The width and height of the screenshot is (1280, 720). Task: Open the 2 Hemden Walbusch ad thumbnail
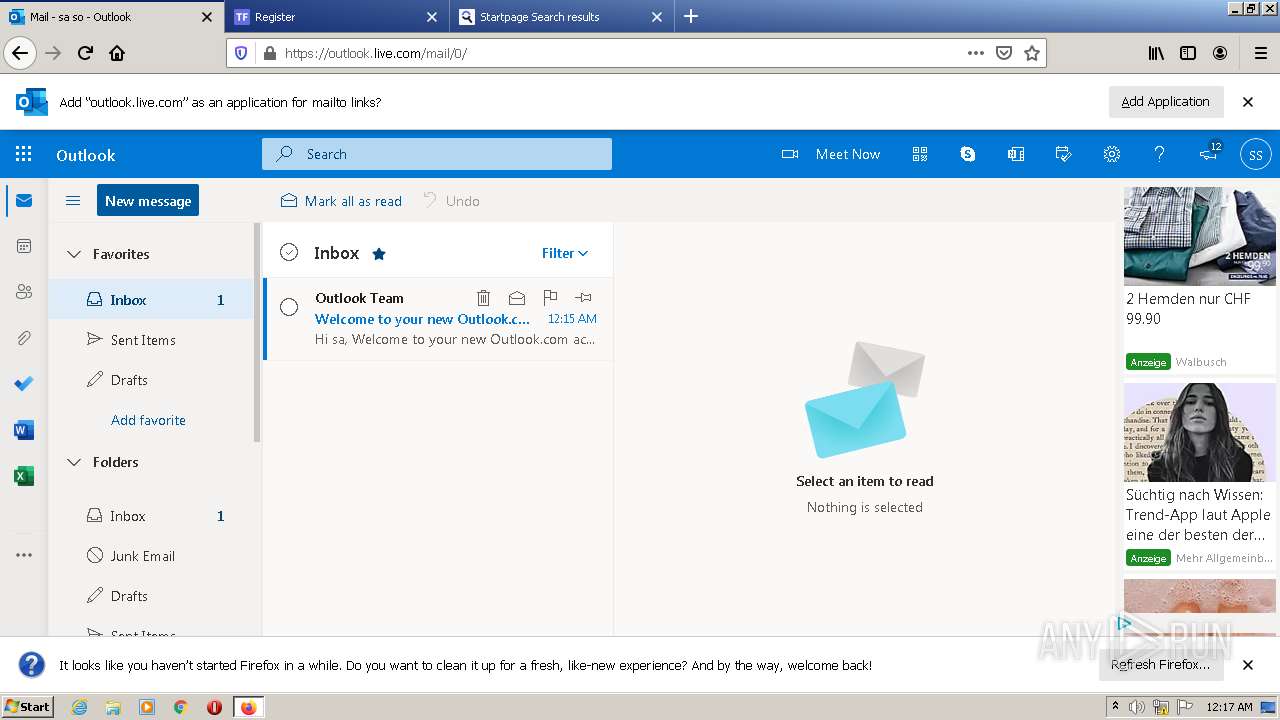pyautogui.click(x=1200, y=236)
